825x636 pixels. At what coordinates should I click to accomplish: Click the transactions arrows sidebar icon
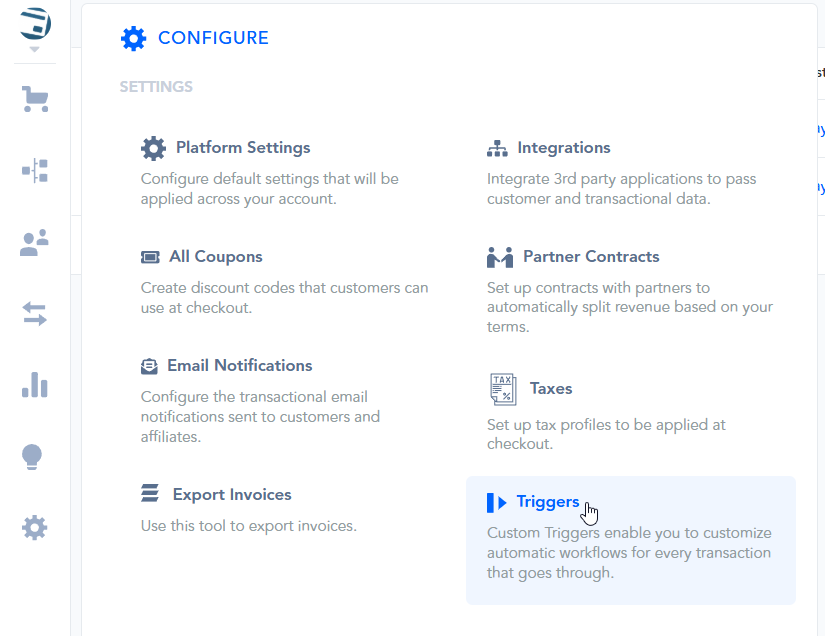click(x=35, y=315)
